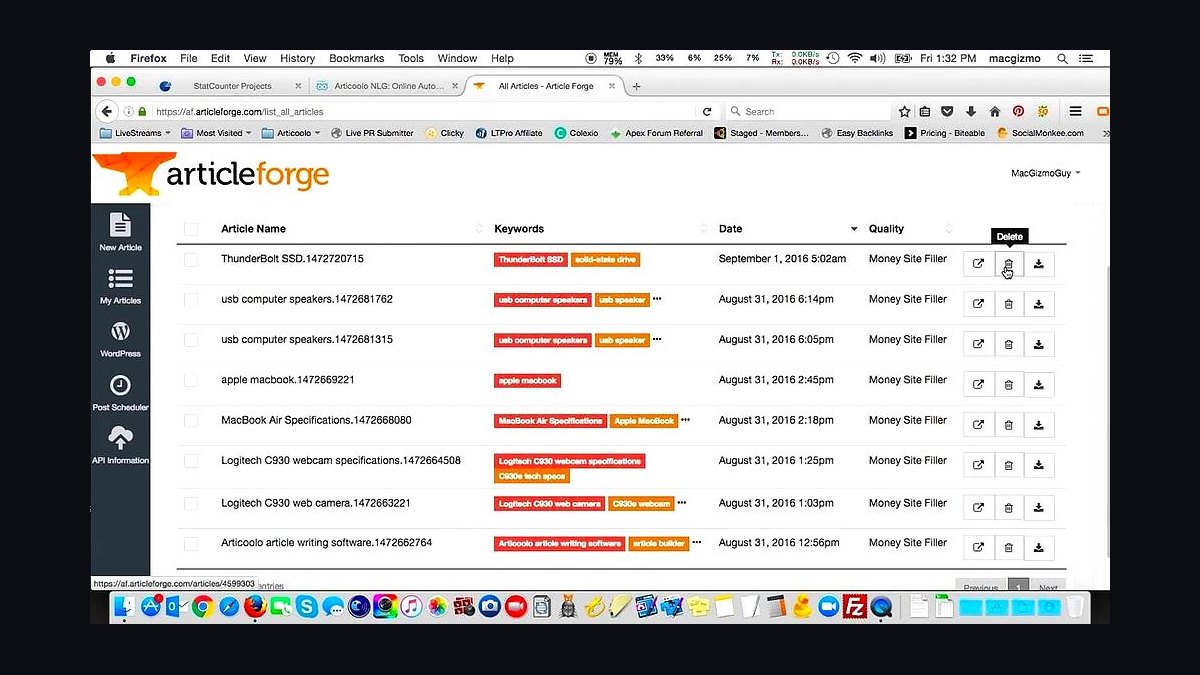Download Articoolo article writing software article
Screen dimensions: 1200x675
[x=1039, y=547]
